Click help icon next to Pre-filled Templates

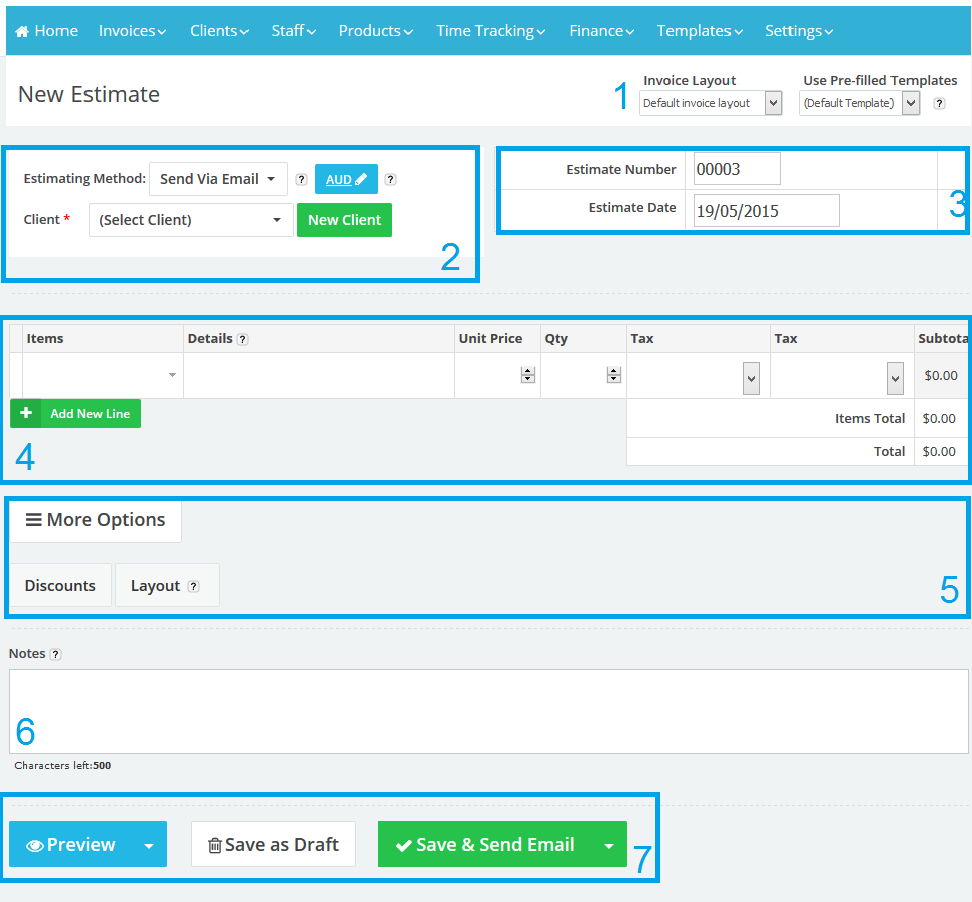pos(939,103)
